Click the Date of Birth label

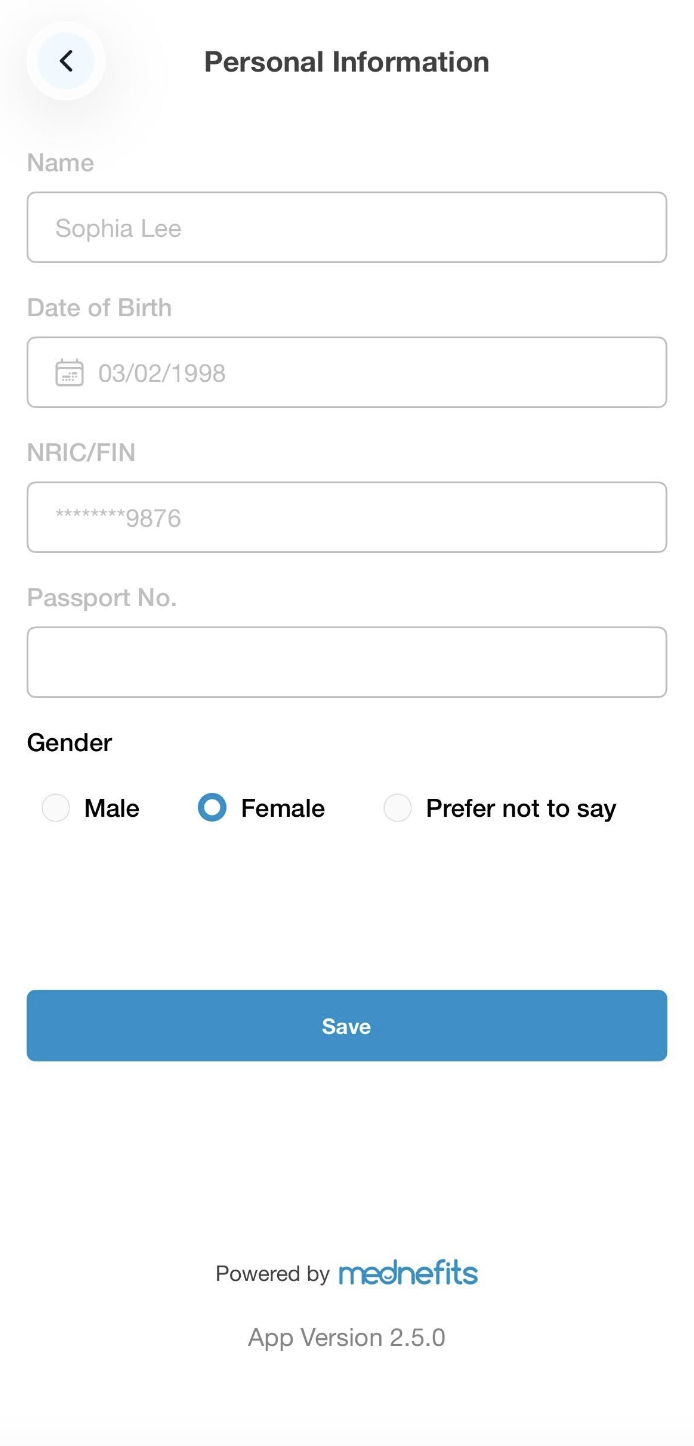click(x=99, y=308)
